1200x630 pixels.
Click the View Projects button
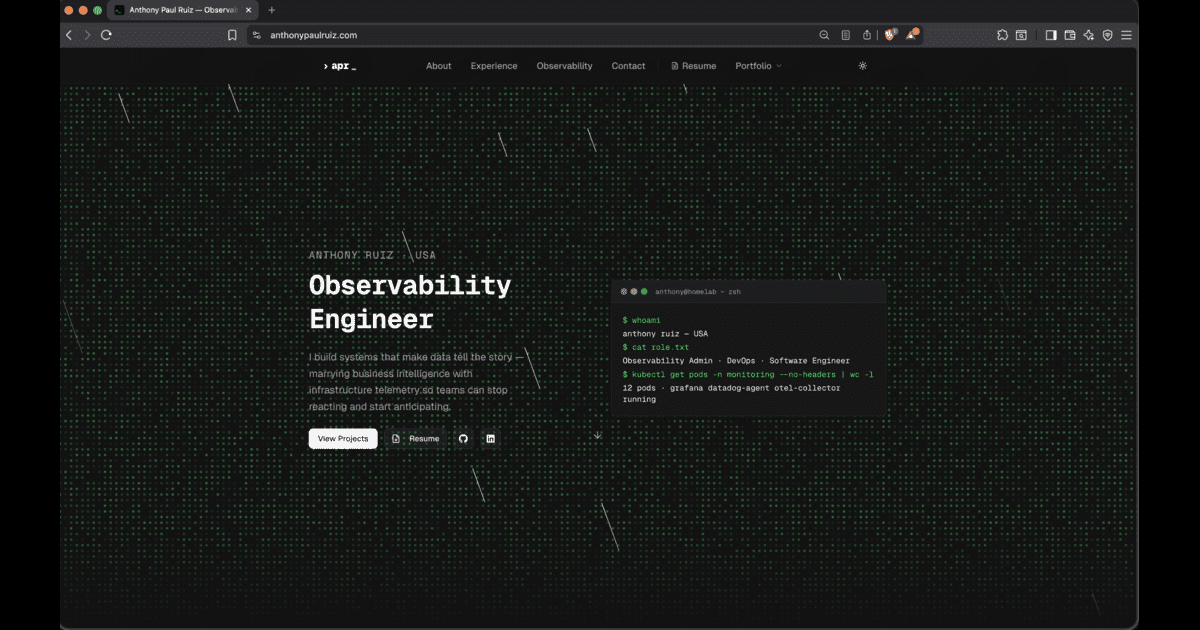343,438
